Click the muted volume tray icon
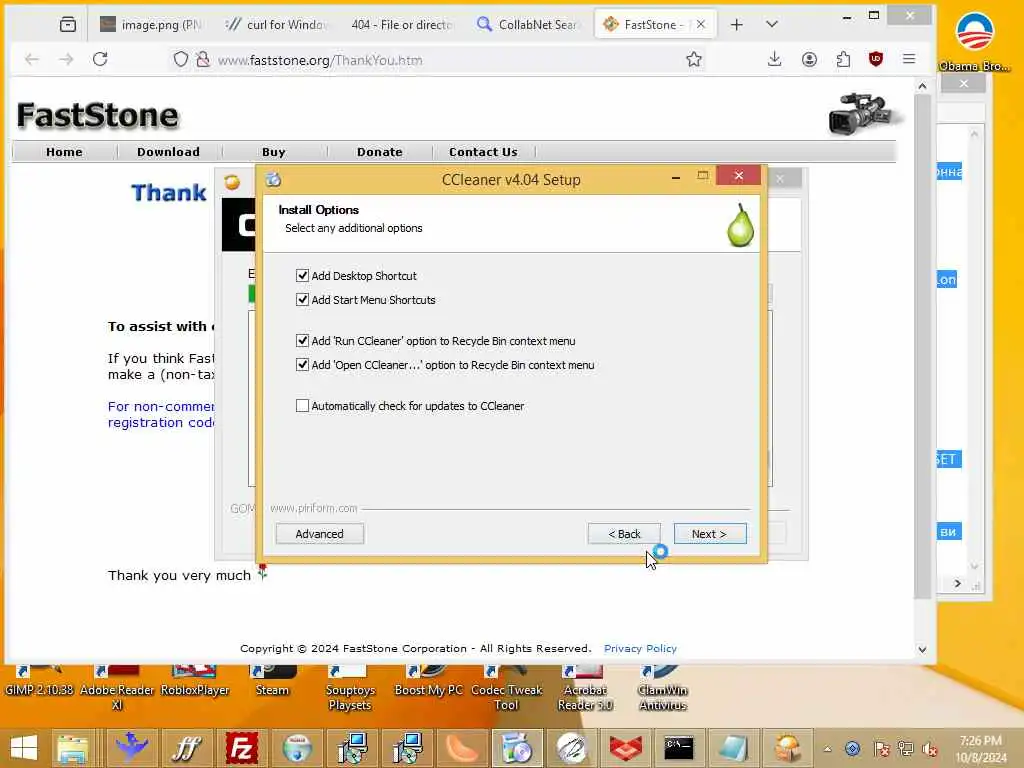 [930, 749]
